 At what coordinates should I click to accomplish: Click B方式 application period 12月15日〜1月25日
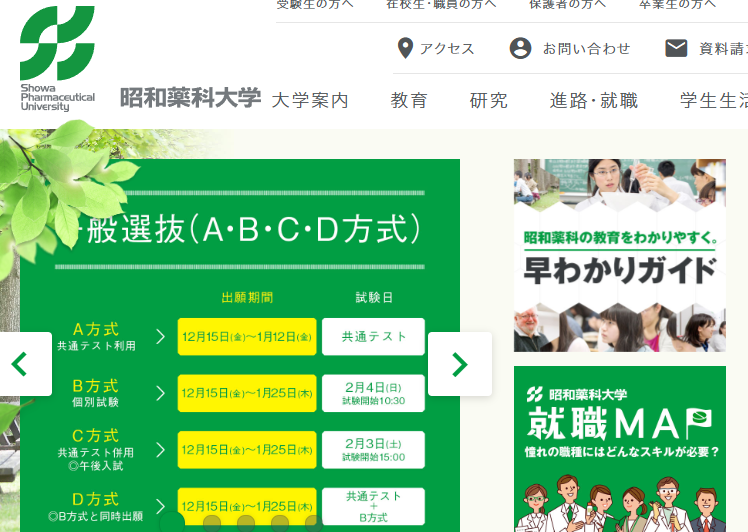[247, 393]
